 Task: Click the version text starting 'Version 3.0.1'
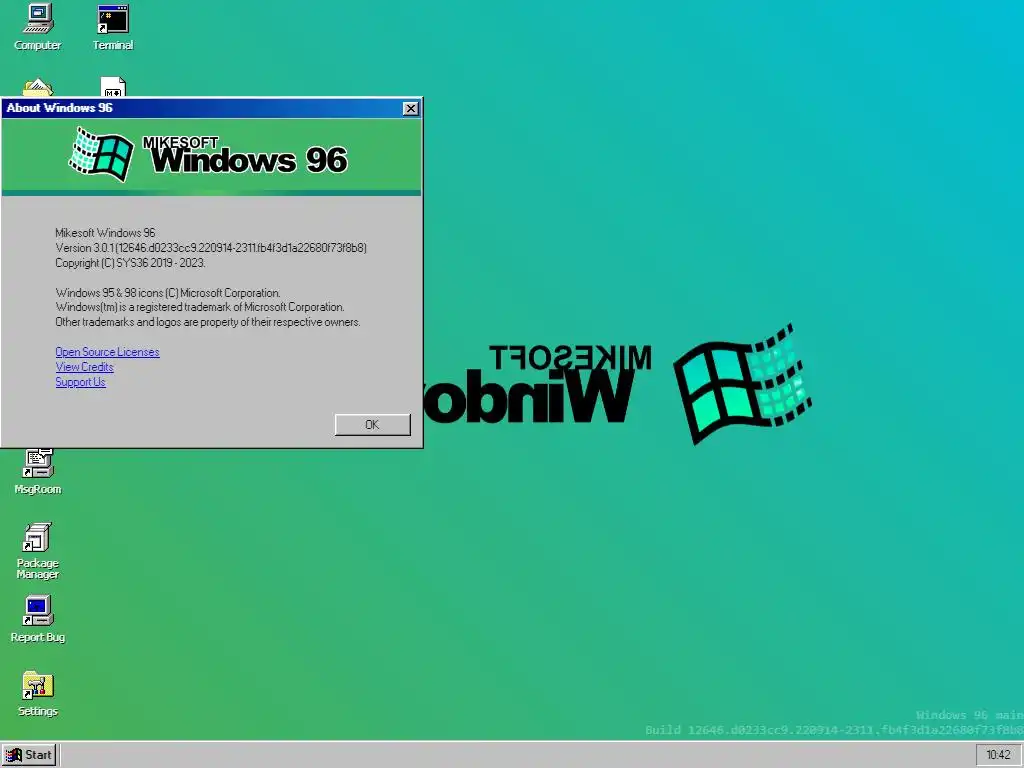point(211,248)
